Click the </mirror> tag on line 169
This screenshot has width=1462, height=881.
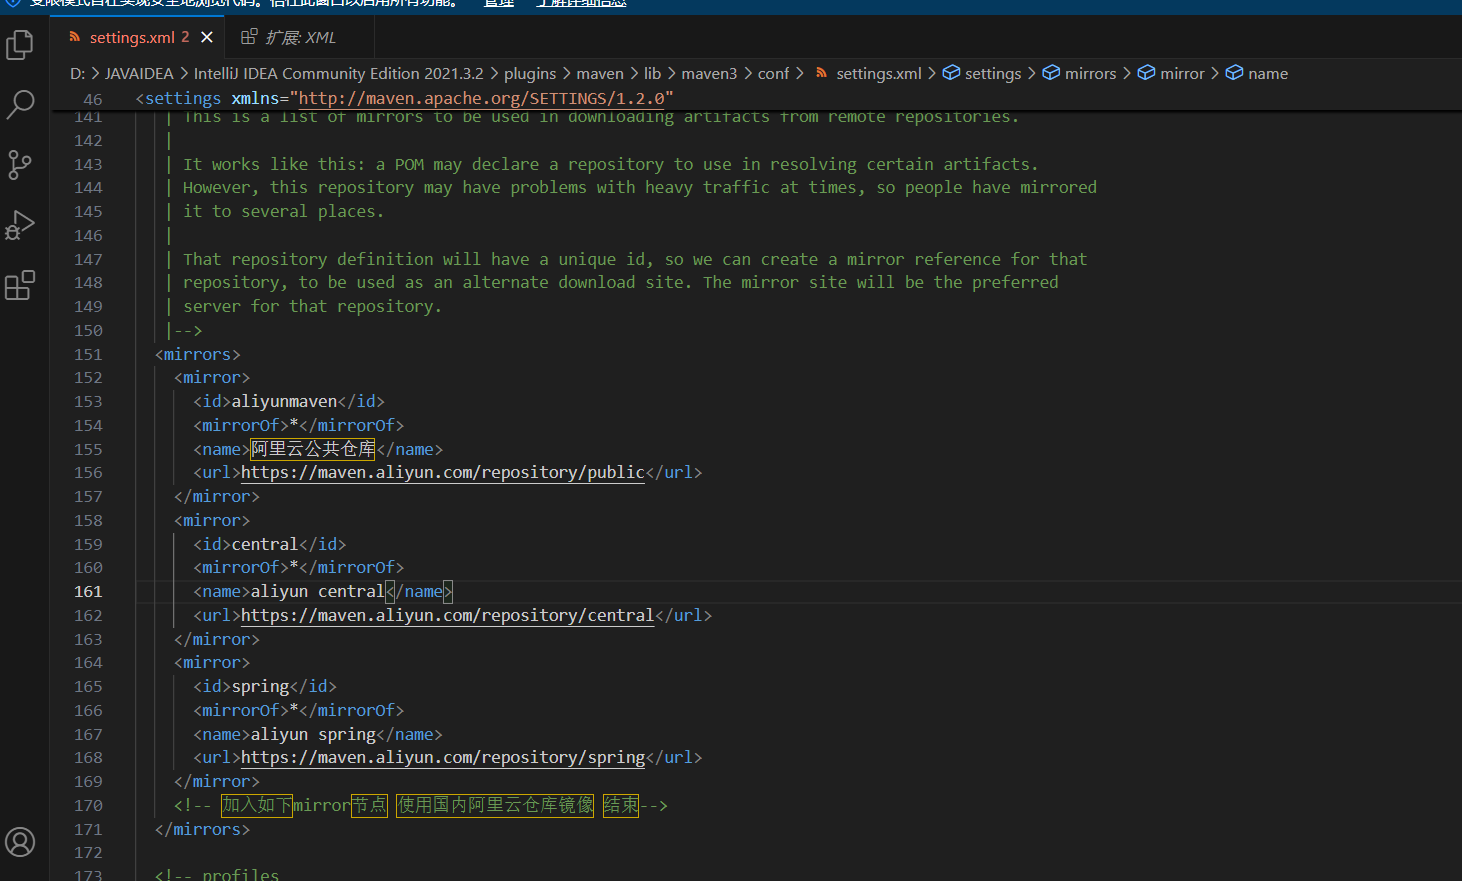217,781
